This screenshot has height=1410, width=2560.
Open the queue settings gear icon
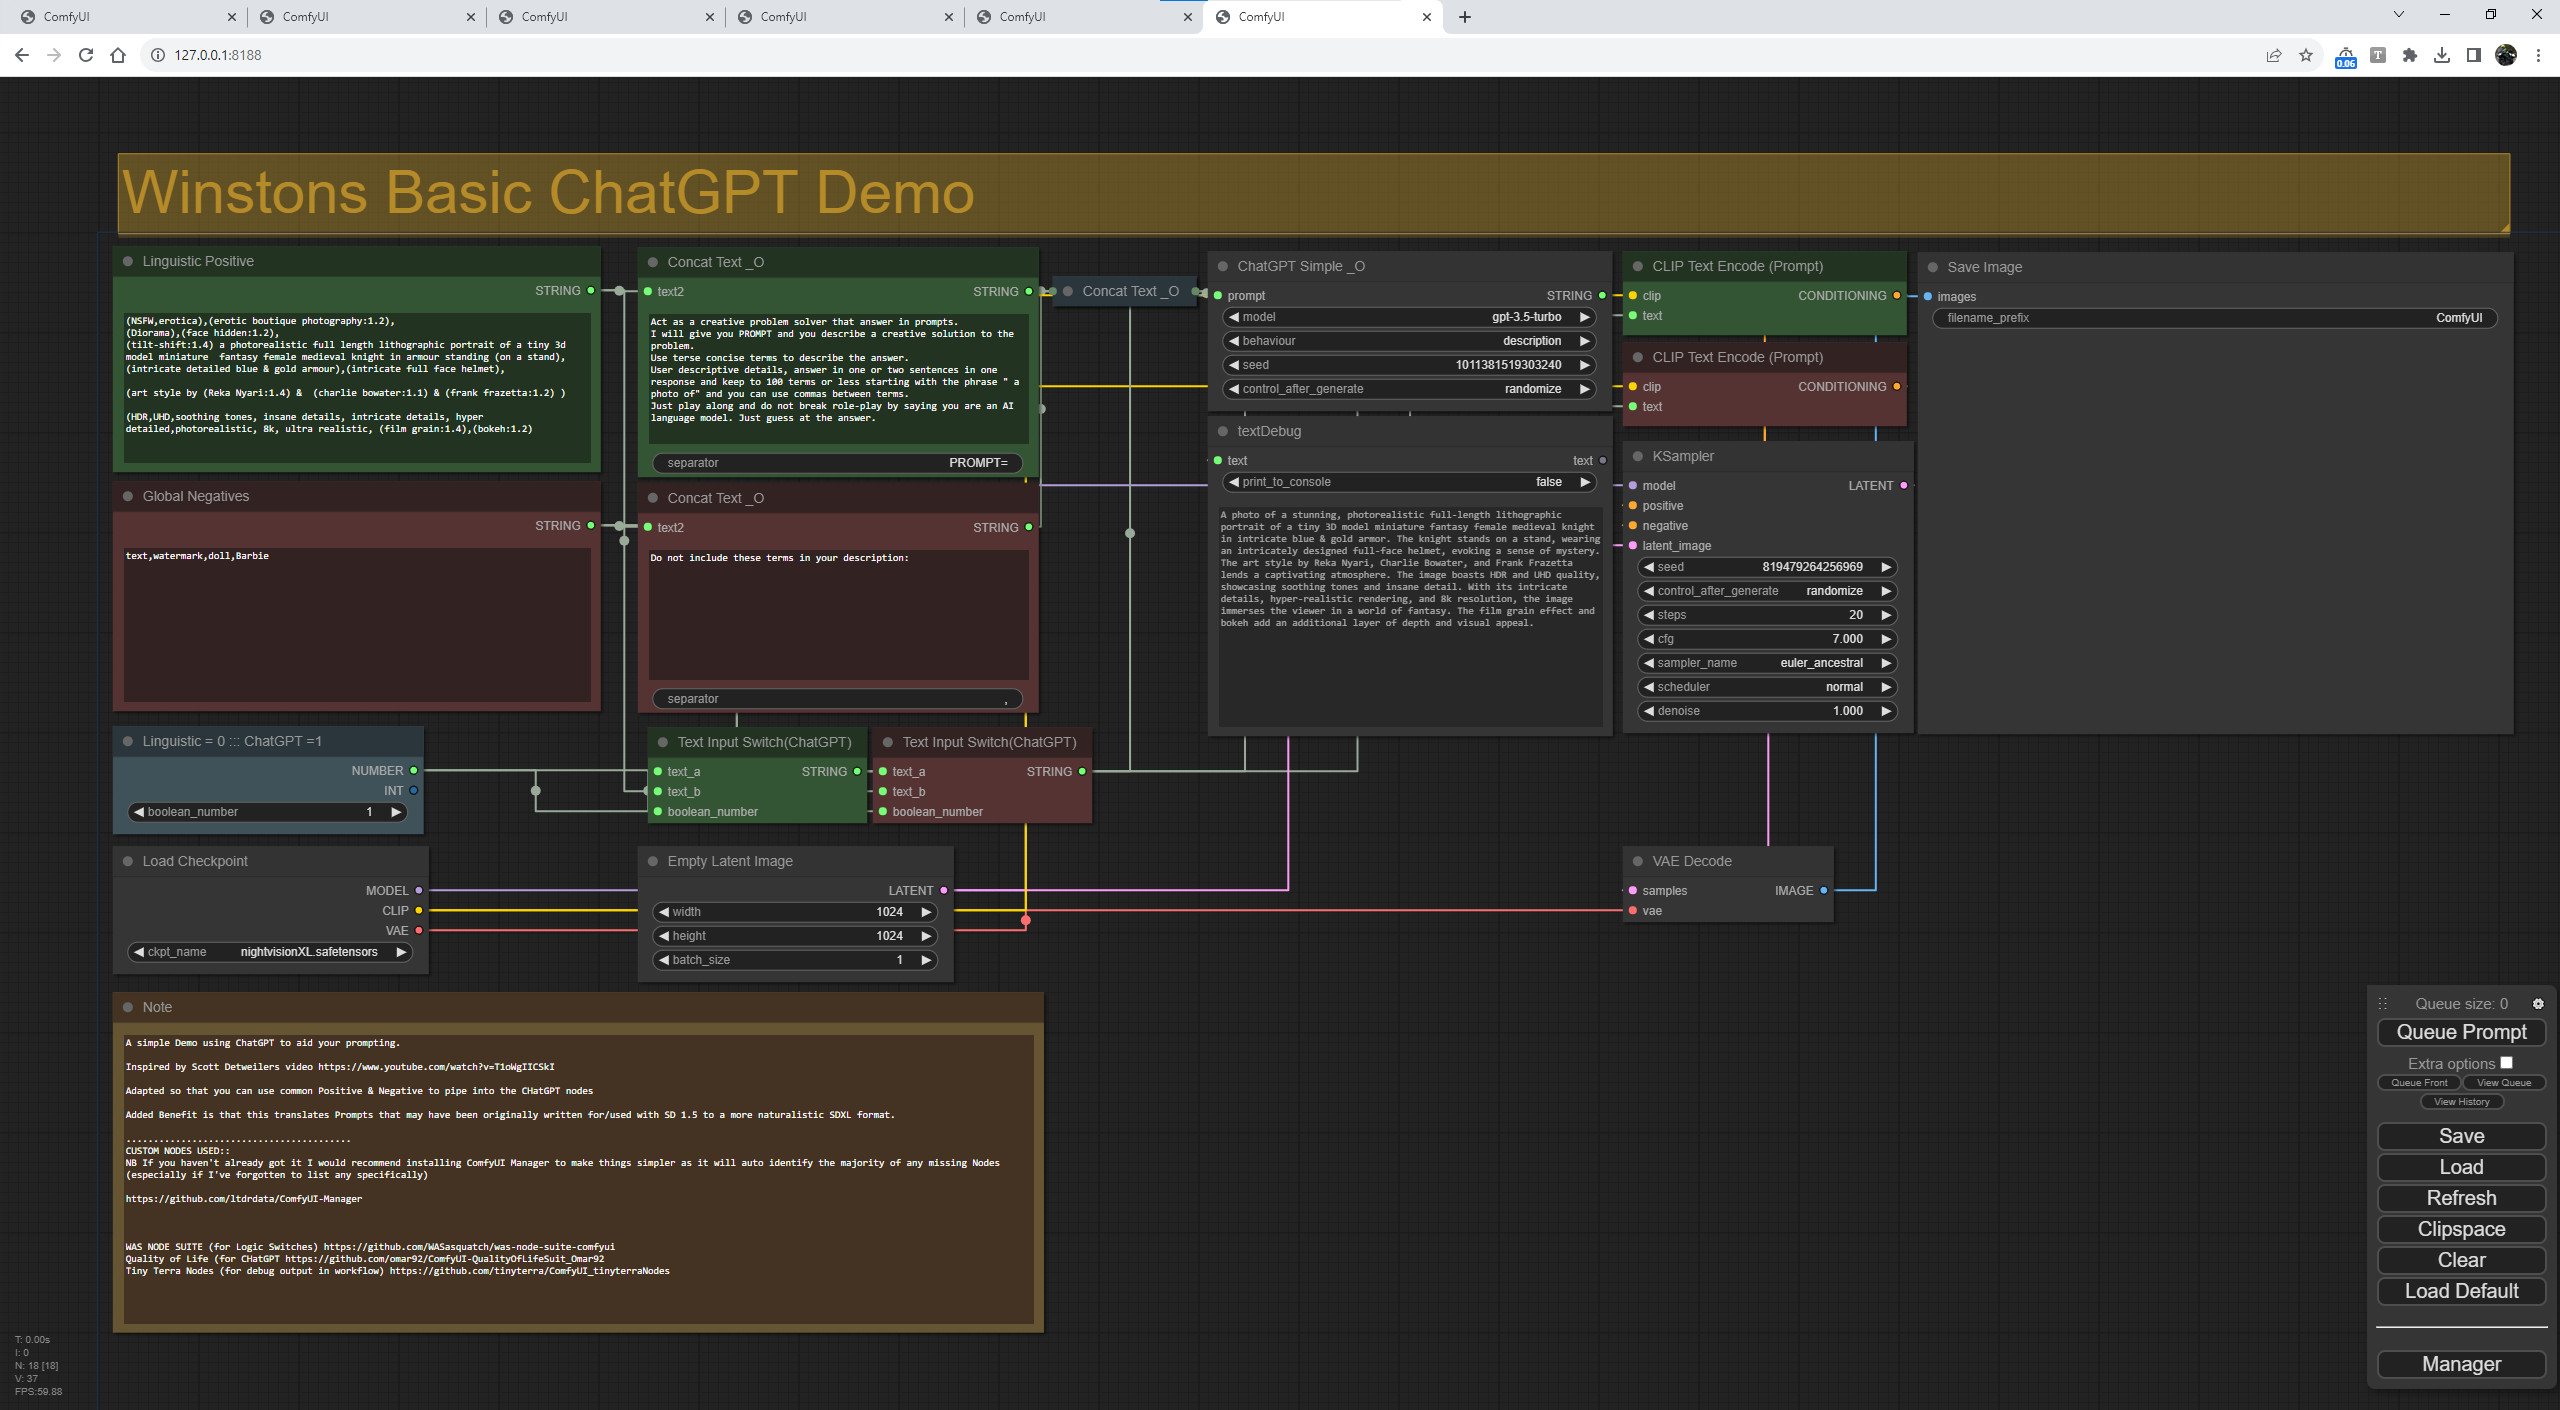[2538, 1003]
